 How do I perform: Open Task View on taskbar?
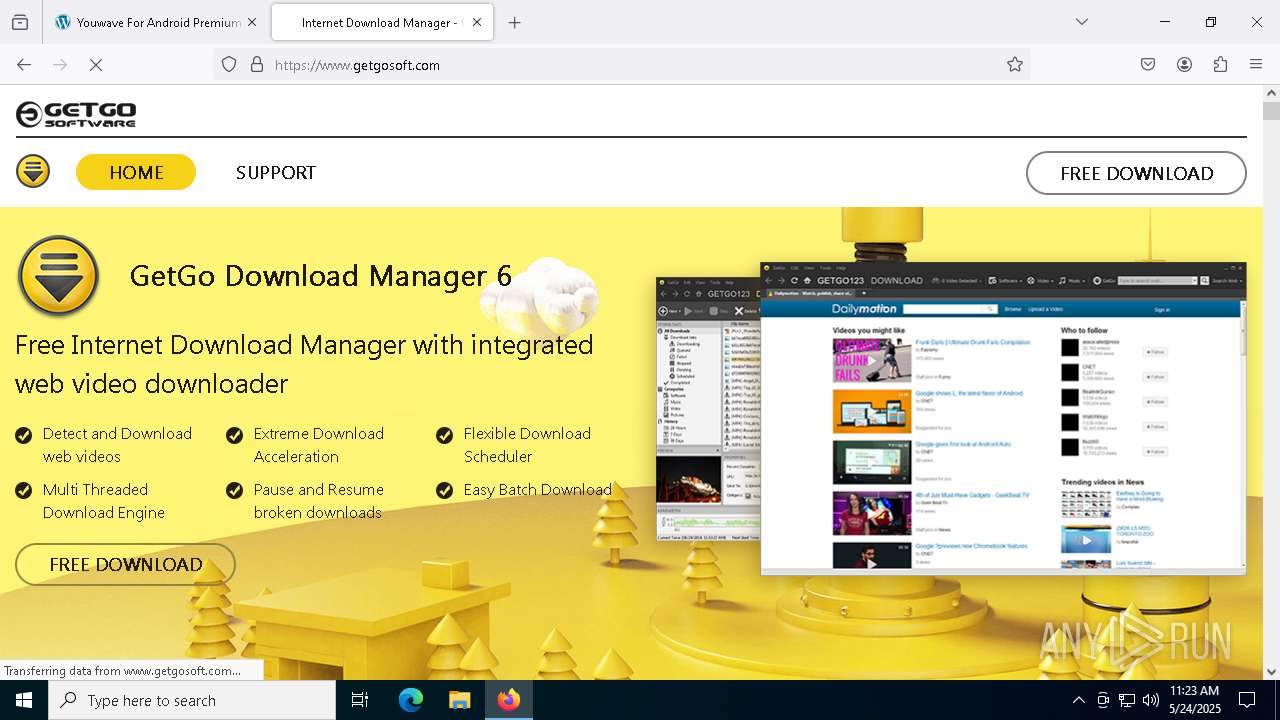pos(360,700)
